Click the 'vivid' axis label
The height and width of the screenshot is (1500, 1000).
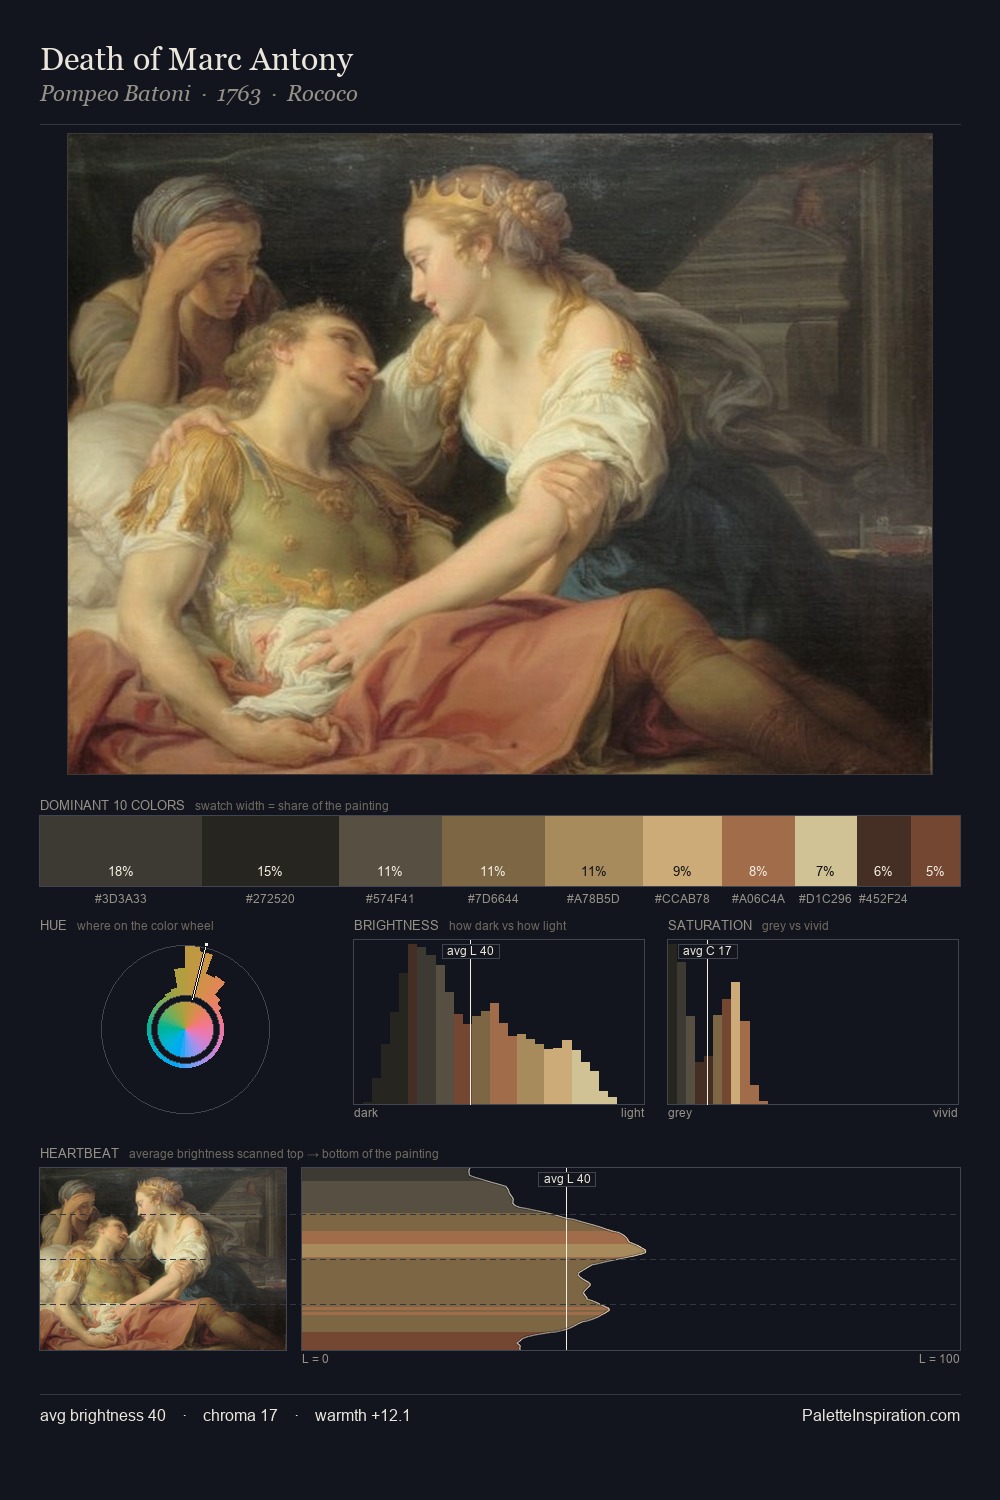(945, 1113)
